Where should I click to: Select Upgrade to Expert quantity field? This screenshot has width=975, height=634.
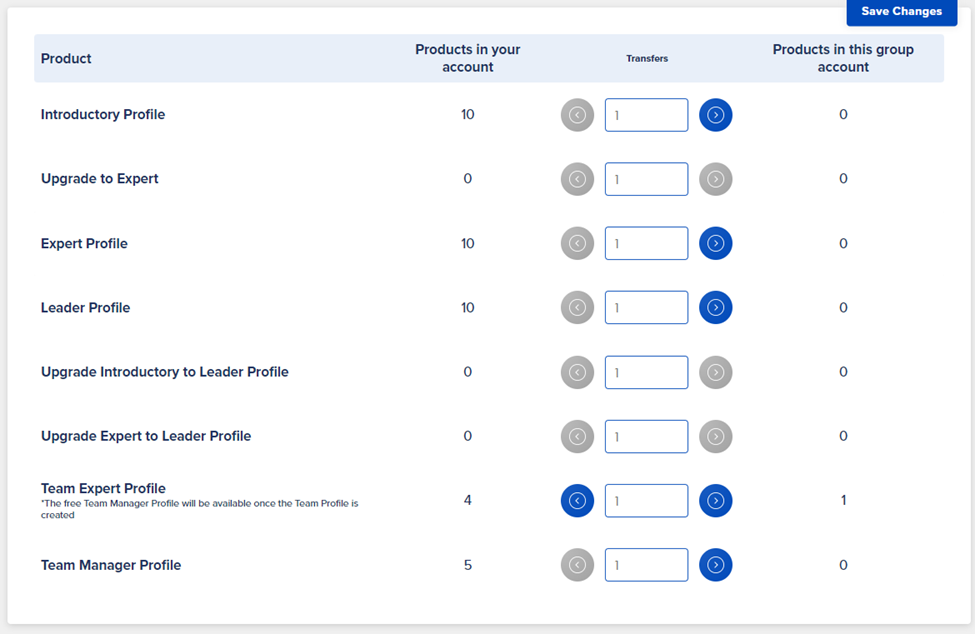(646, 179)
